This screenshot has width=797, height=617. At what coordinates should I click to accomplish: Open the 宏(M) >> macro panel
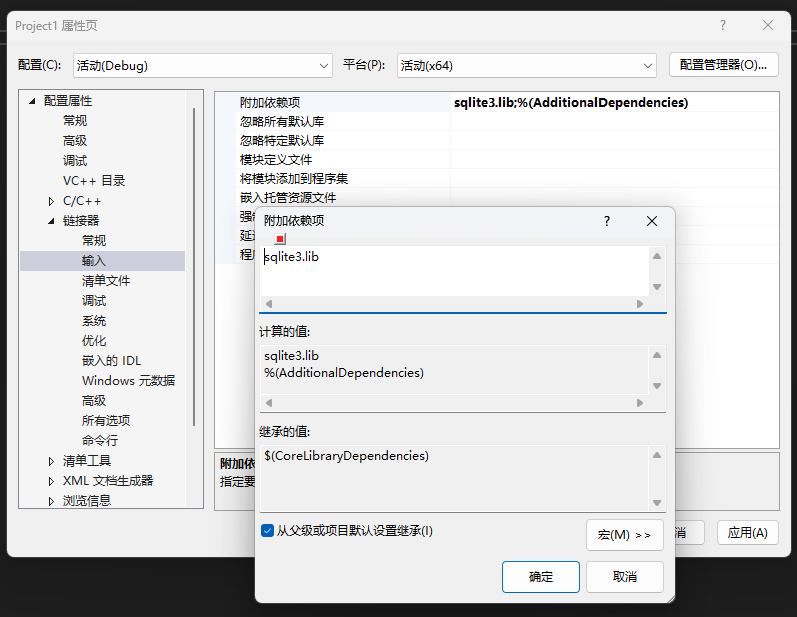point(624,535)
